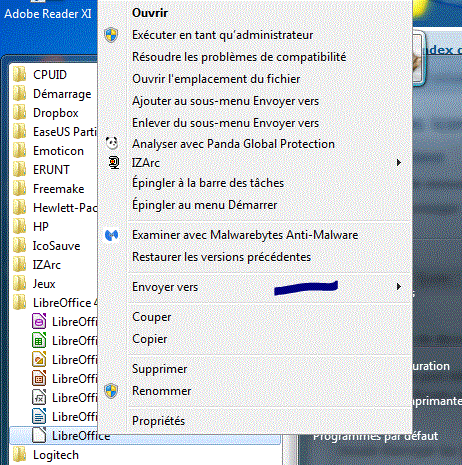Expand the Envoyer vers submenu arrow
The image size is (462, 465).
tap(399, 287)
